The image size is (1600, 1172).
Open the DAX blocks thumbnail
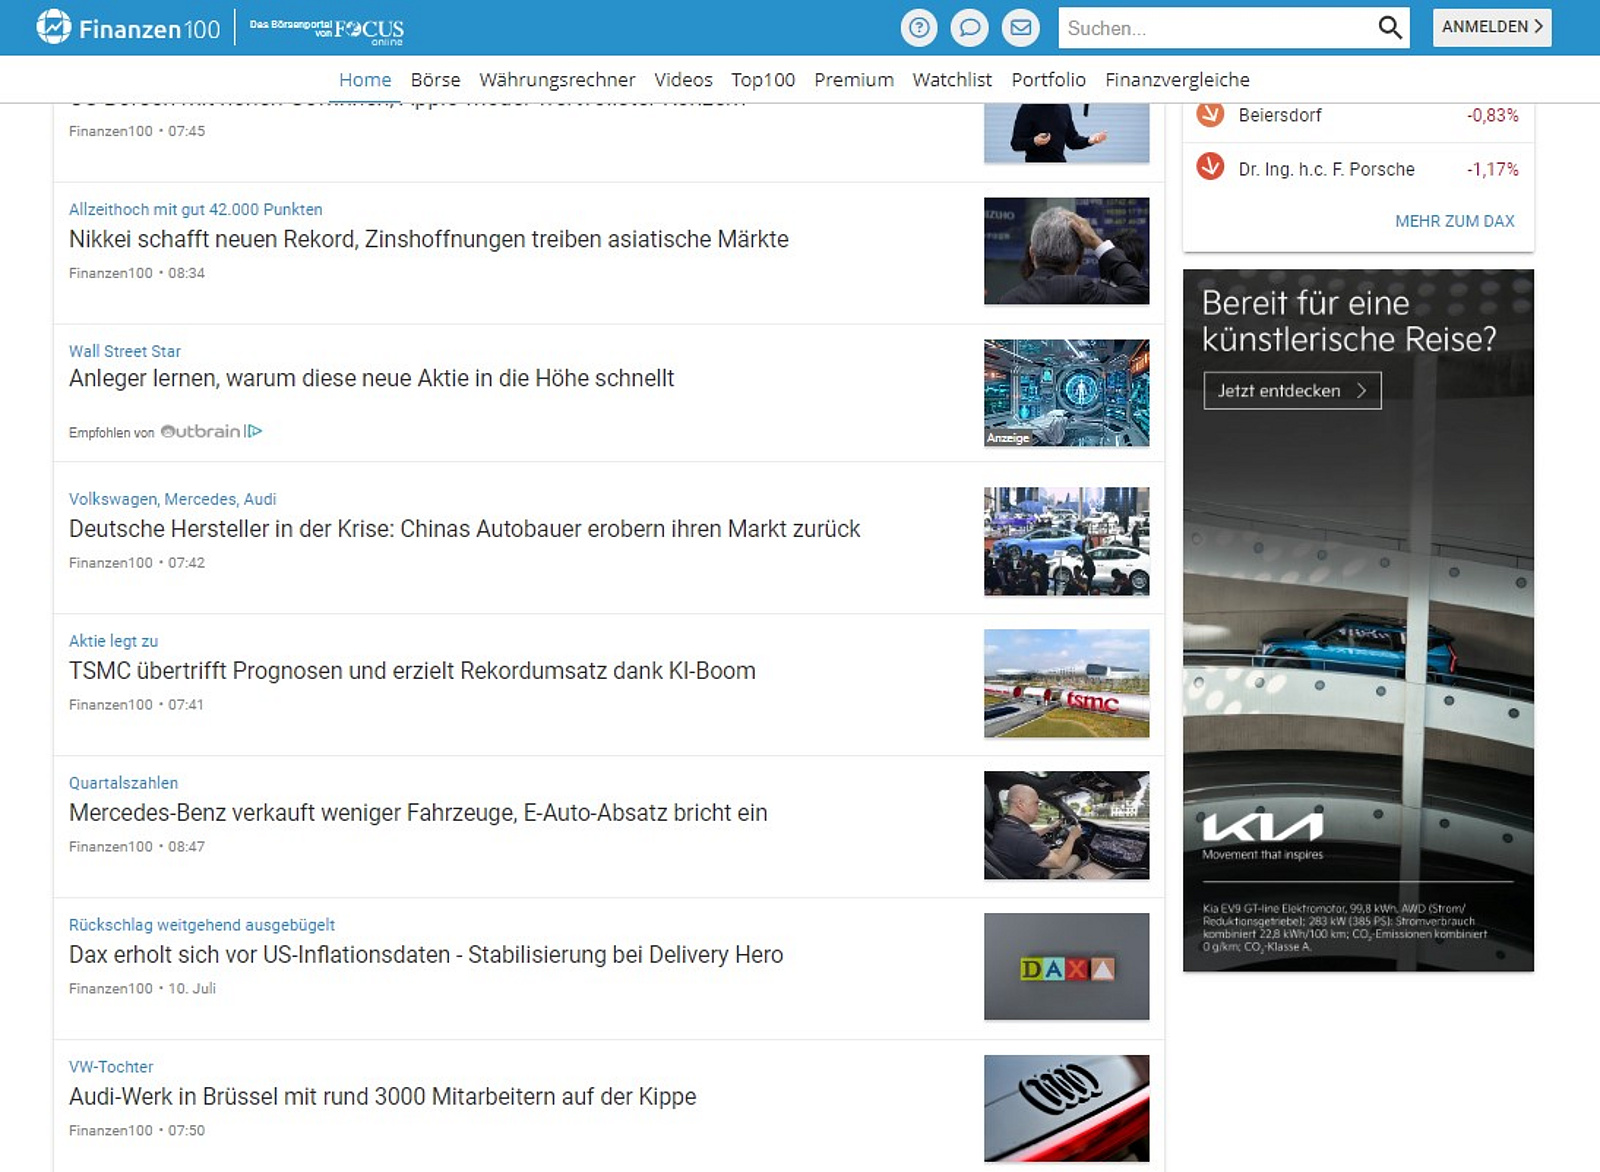(x=1066, y=967)
